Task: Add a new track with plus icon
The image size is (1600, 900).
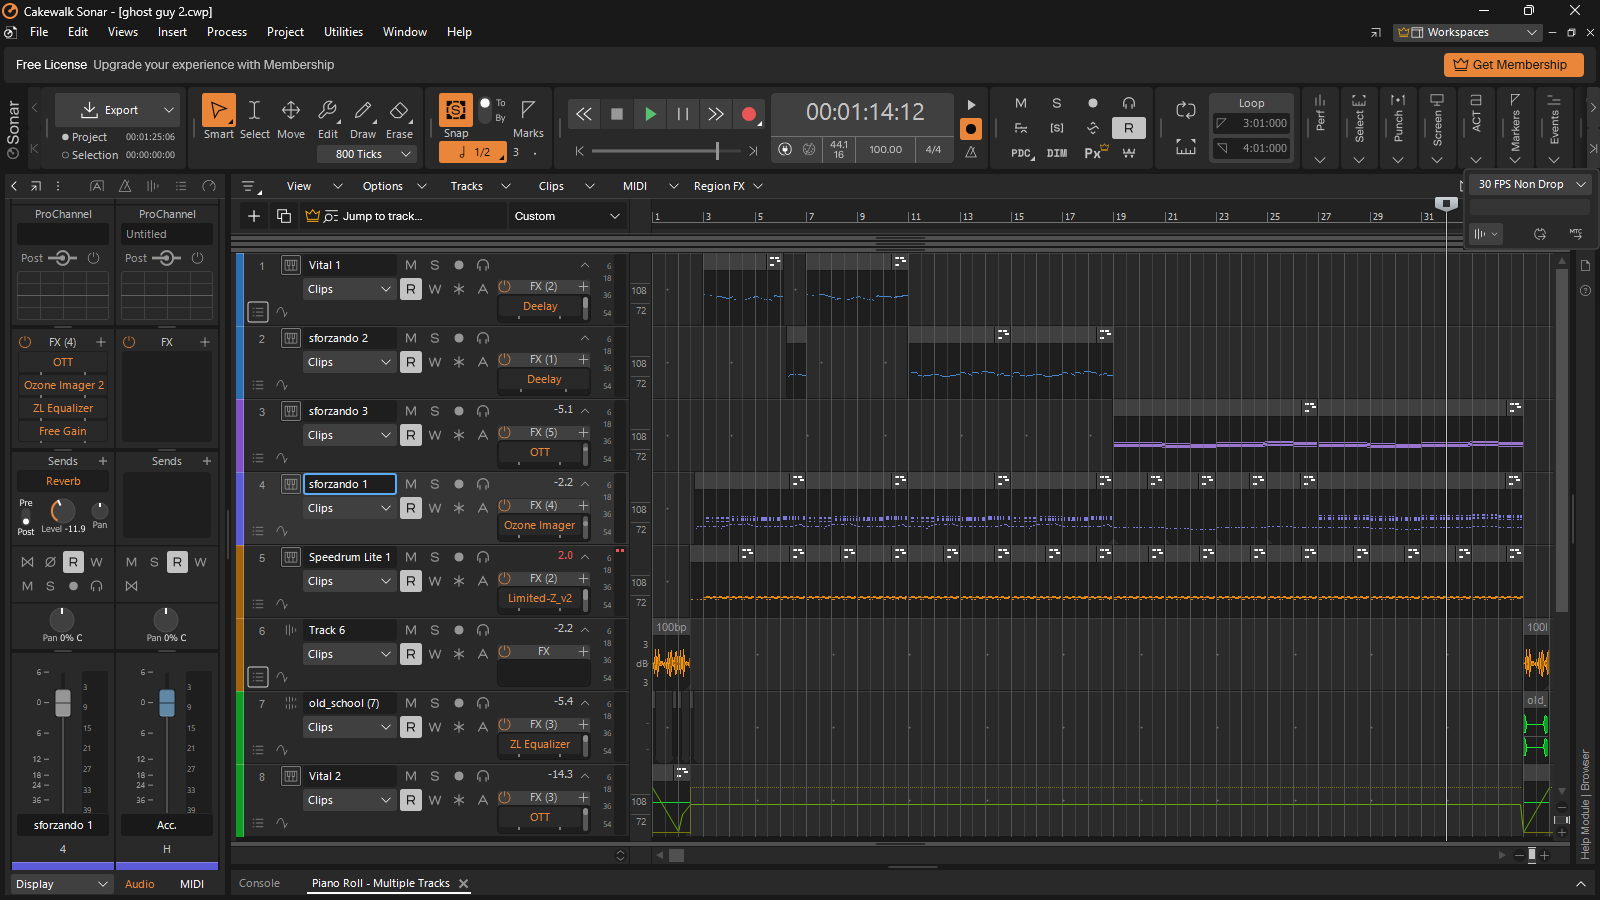Action: tap(254, 216)
